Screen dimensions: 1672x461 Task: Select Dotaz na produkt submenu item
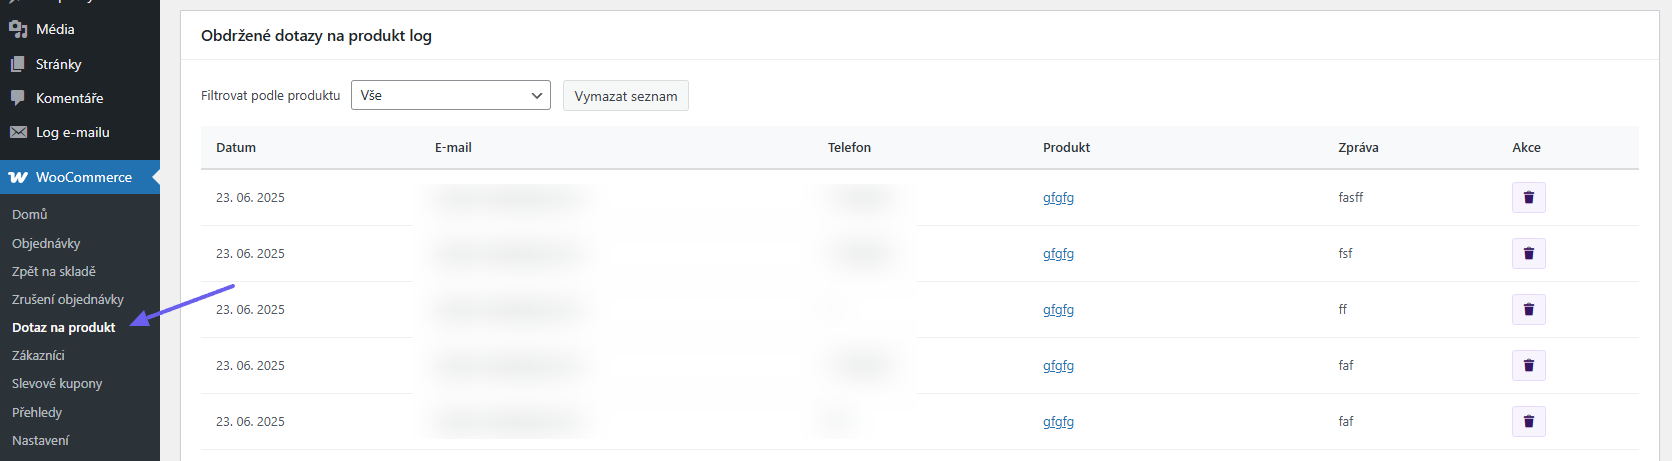click(63, 327)
